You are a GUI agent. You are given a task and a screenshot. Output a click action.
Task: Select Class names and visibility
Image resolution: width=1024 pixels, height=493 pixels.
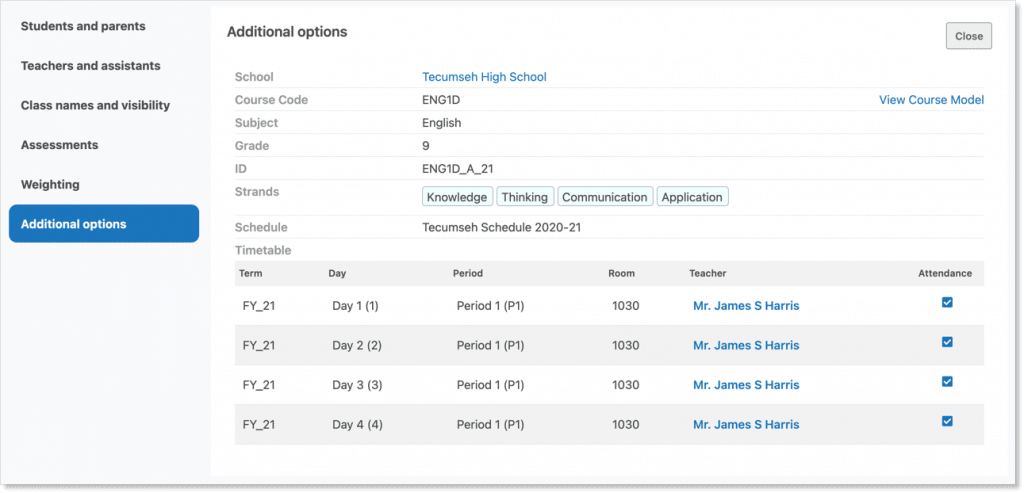pos(95,105)
